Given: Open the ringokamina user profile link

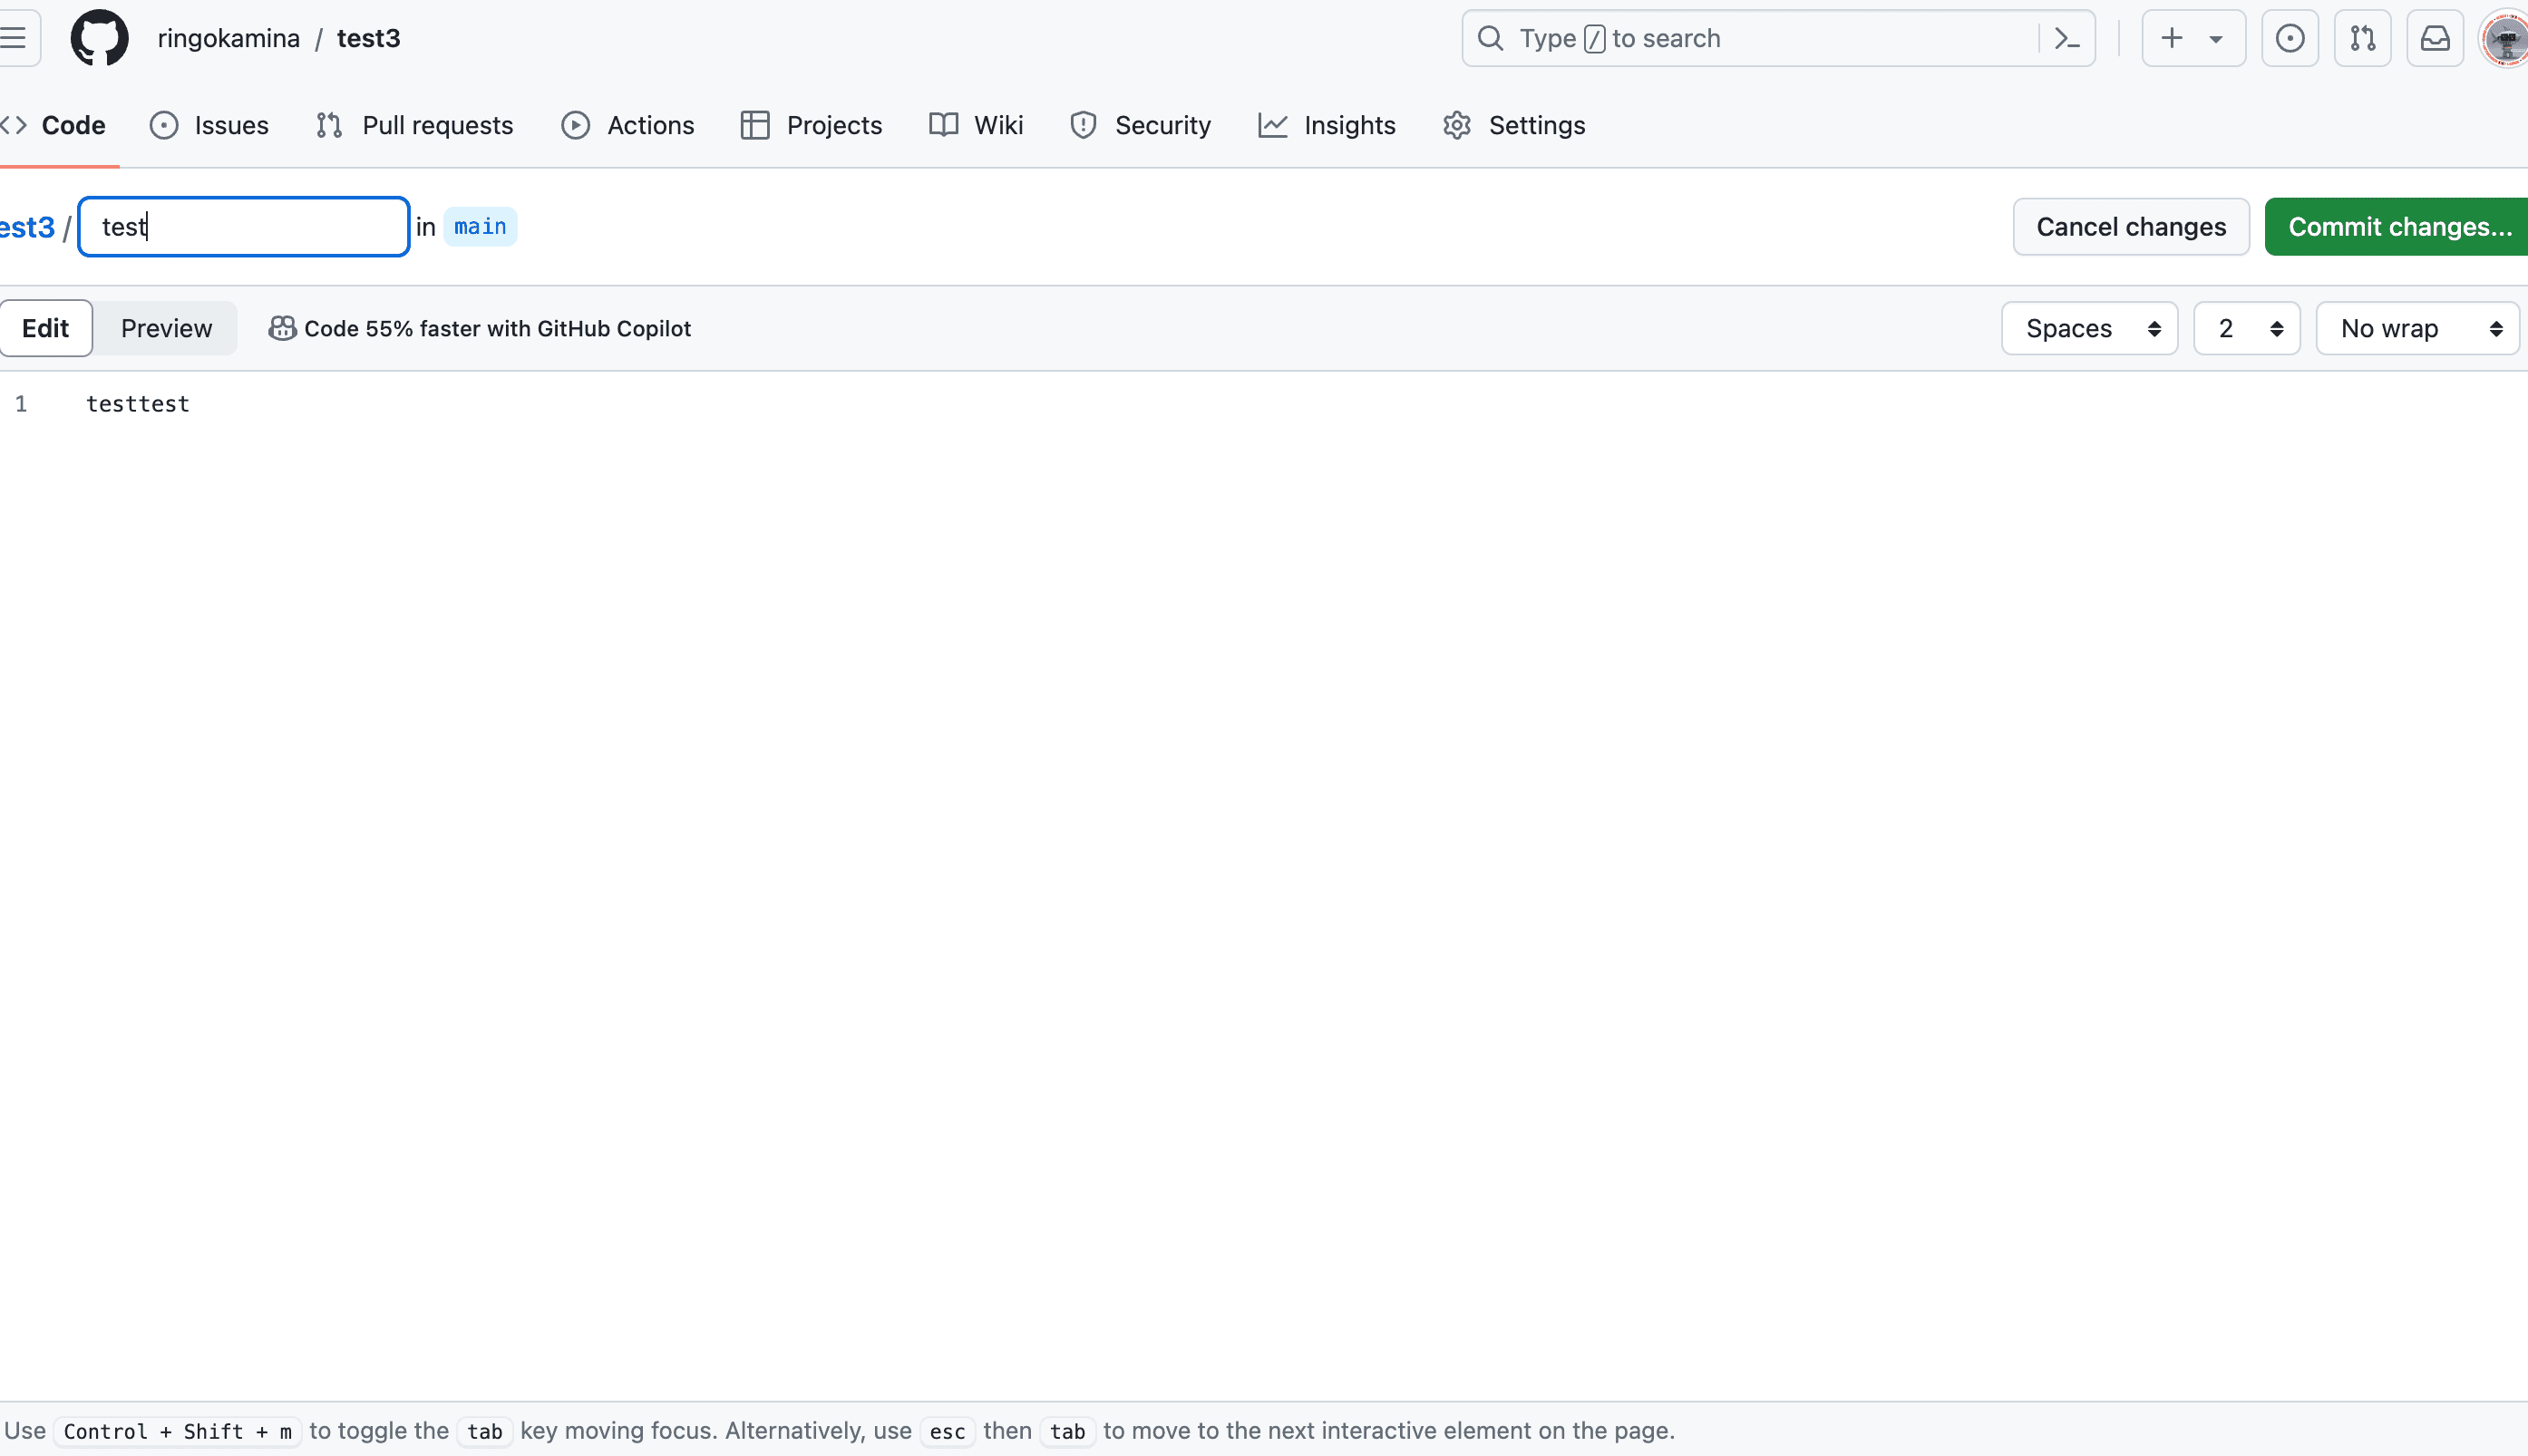Looking at the screenshot, I should click(228, 38).
